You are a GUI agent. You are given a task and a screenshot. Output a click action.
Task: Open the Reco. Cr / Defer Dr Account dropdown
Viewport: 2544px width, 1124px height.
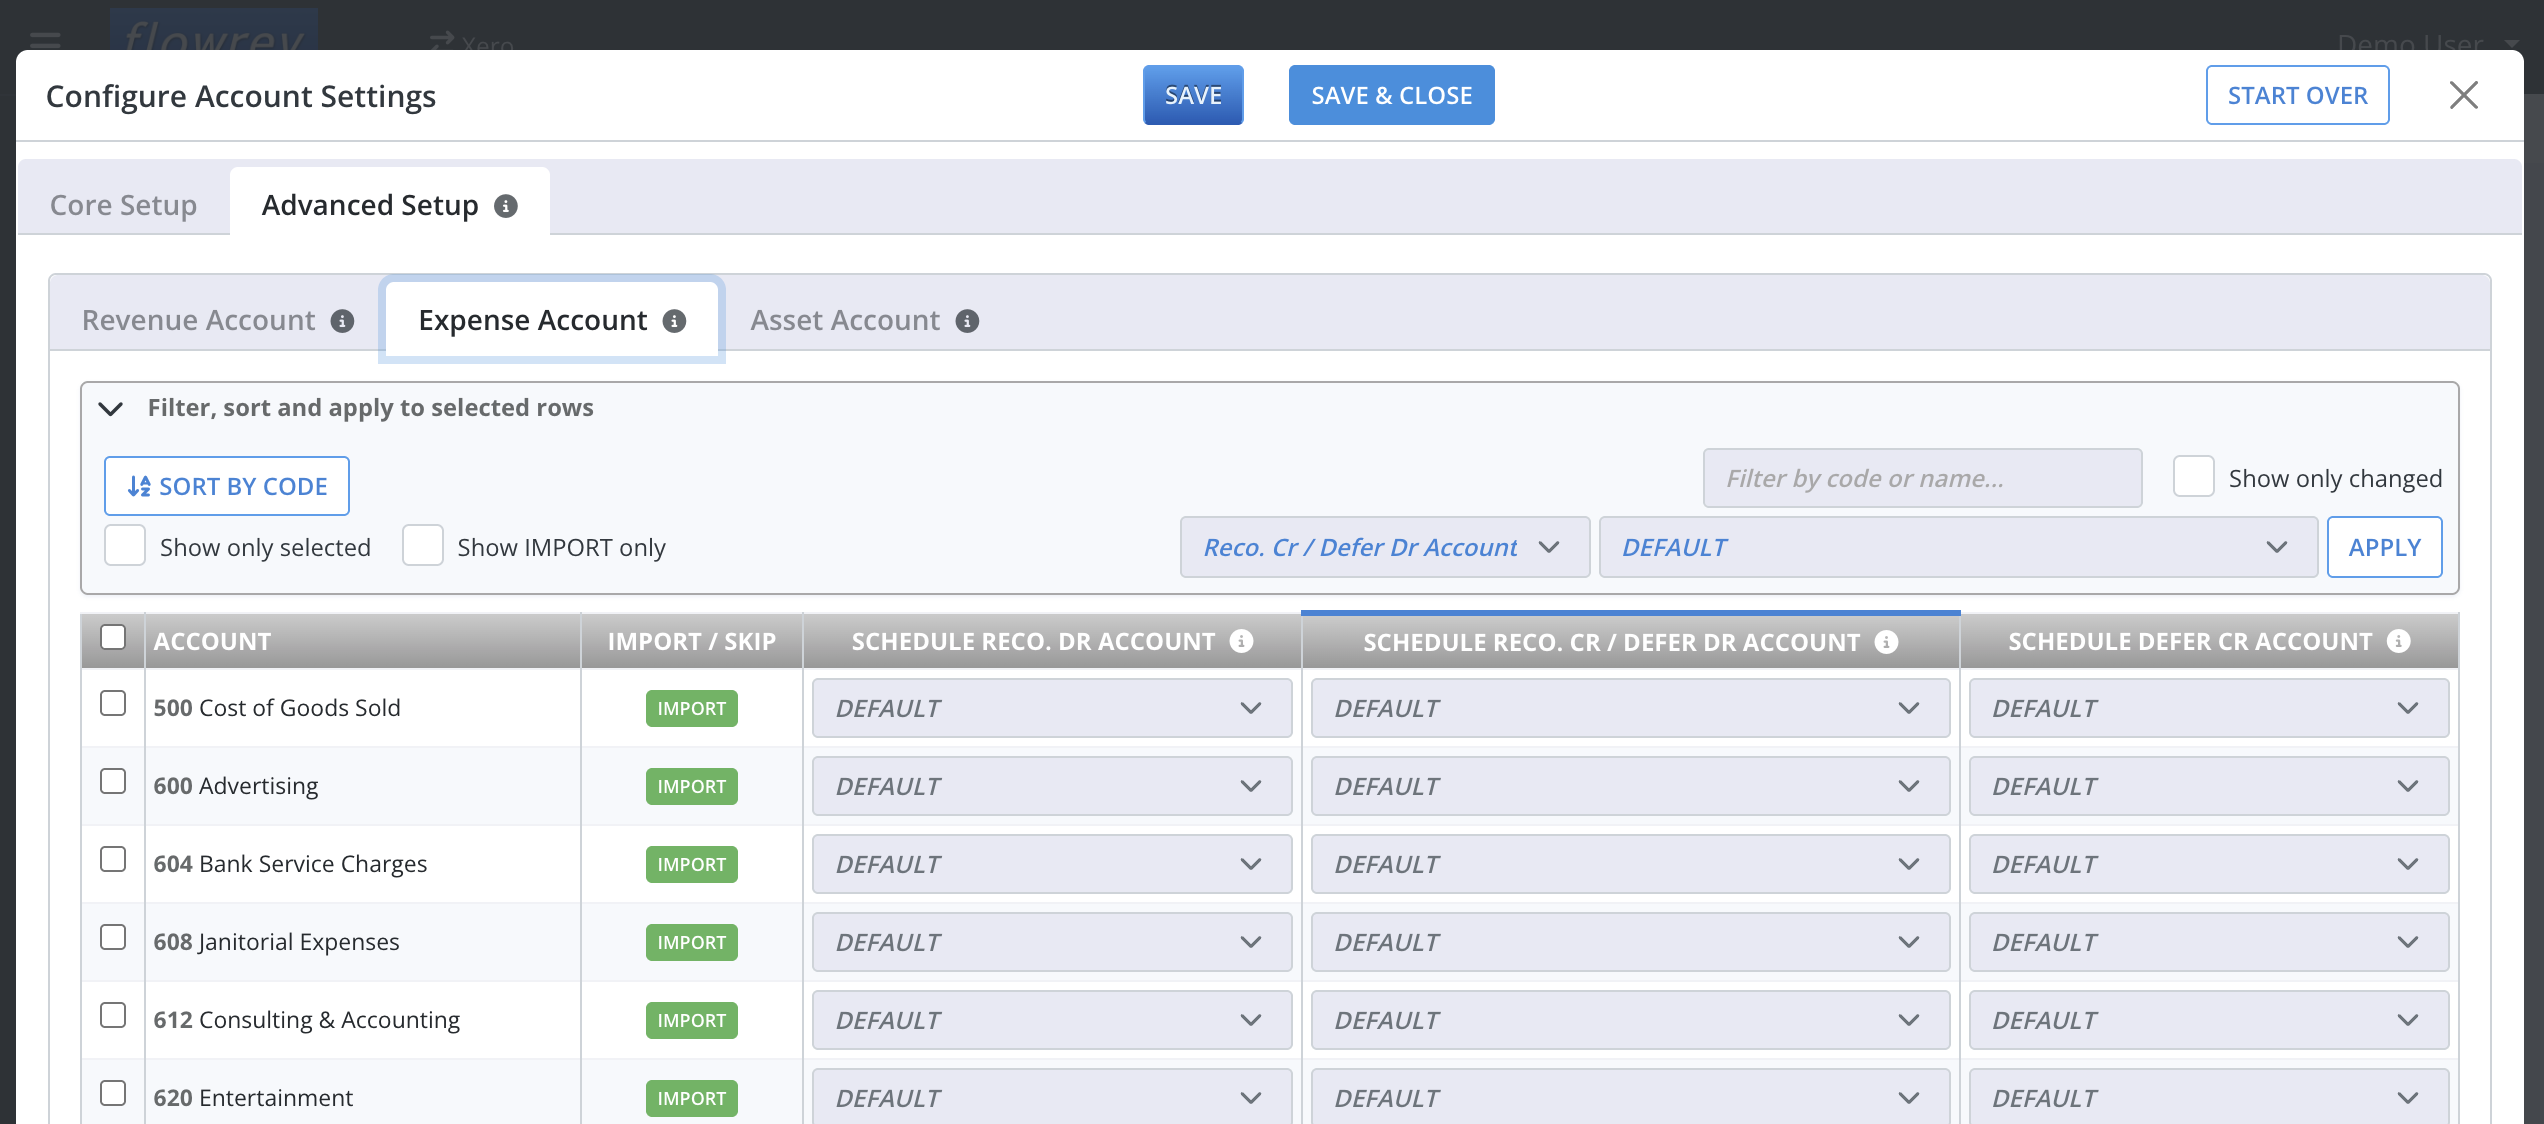[x=1385, y=547]
